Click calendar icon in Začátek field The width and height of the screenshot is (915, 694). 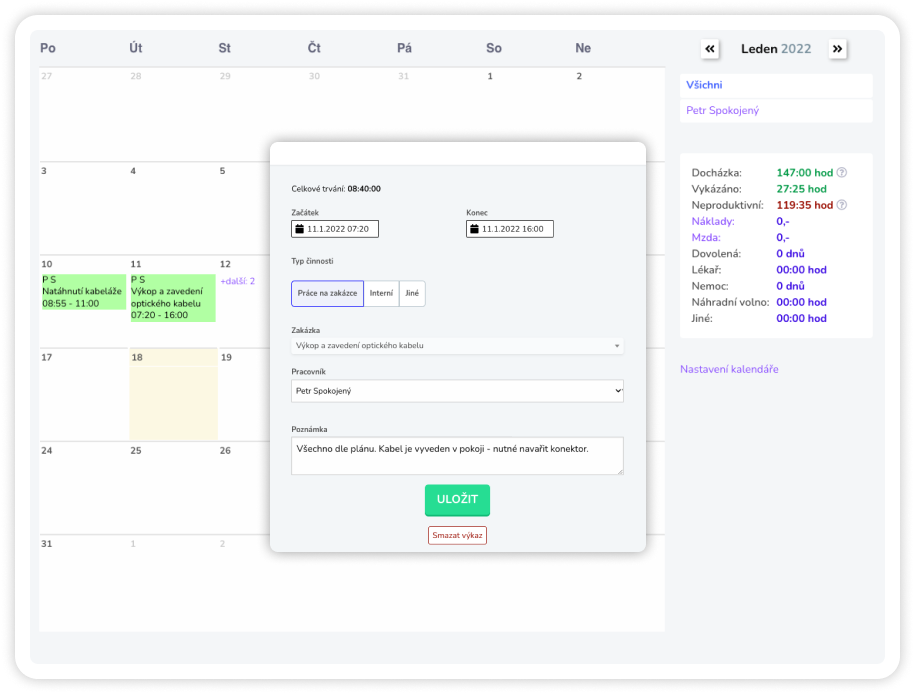300,229
